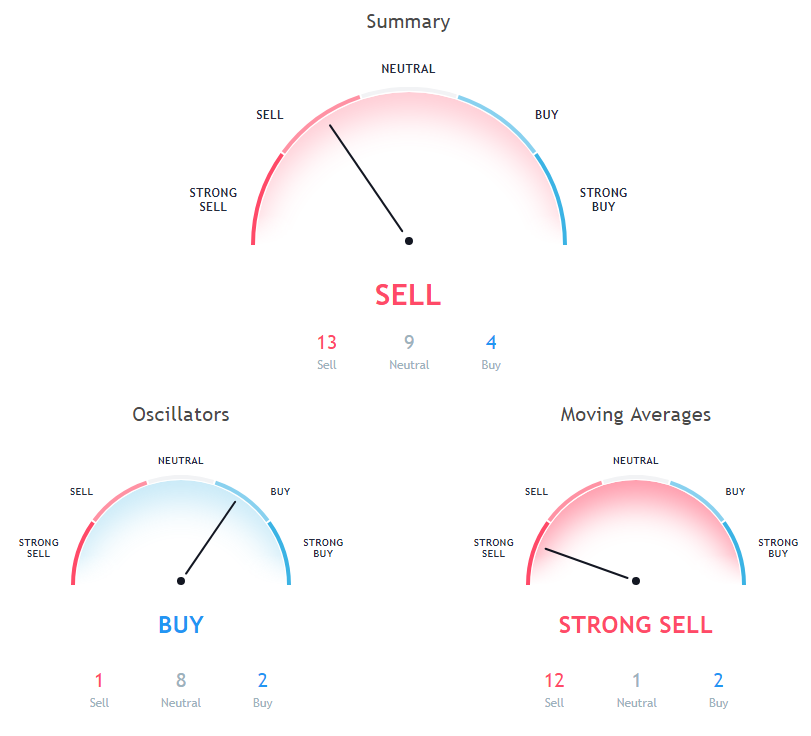The width and height of the screenshot is (811, 736).
Task: Select the Oscillators neutral count 8
Action: 181,681
